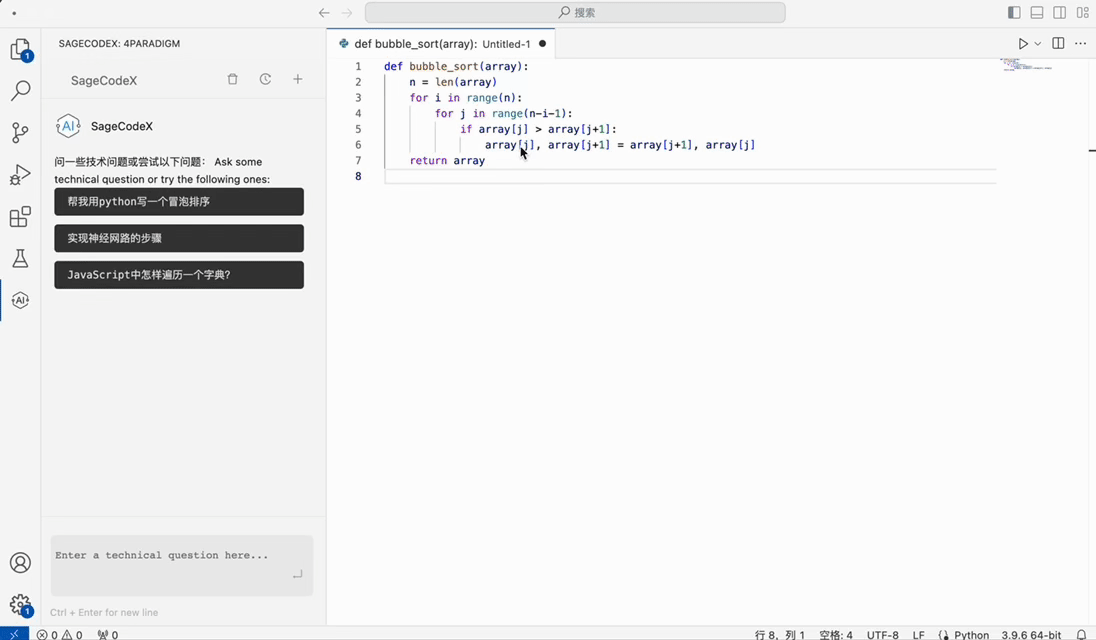Screen dimensions: 1096x640
Task: Focus the technical question input box
Action: pos(182,565)
